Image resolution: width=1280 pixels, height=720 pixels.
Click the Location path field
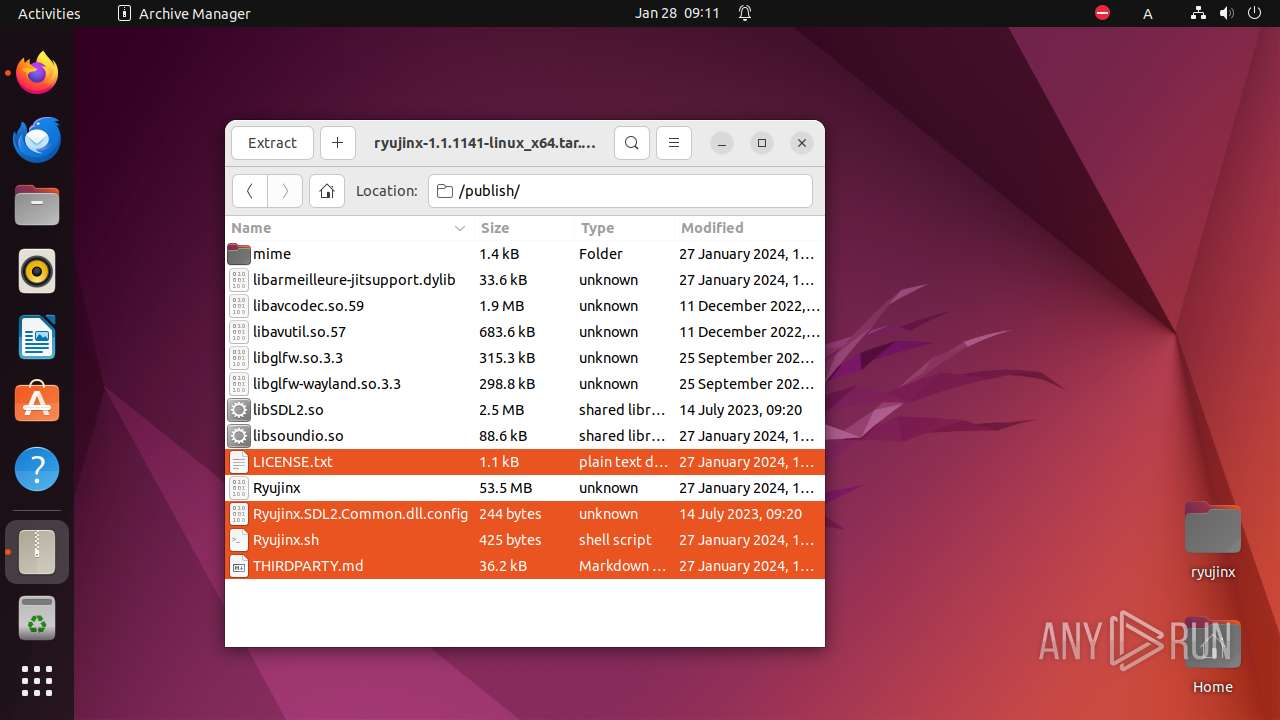click(x=620, y=191)
